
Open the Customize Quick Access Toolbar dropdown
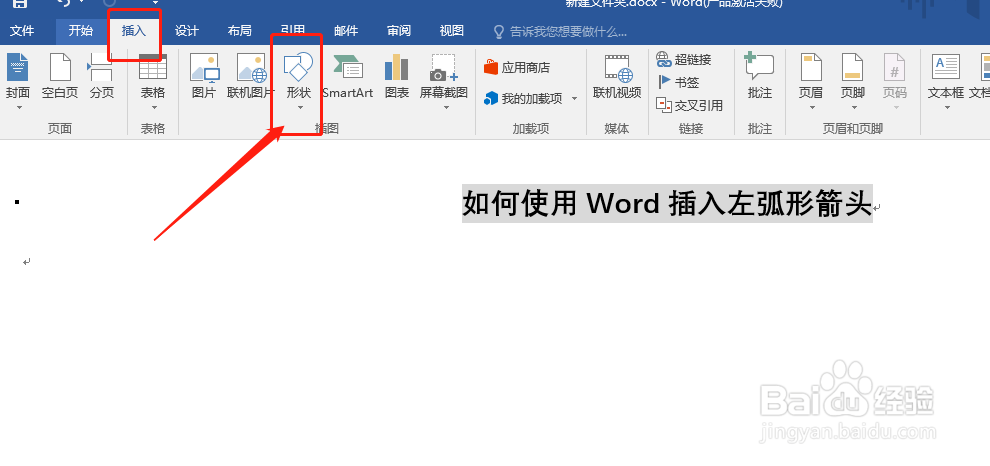coord(155,4)
